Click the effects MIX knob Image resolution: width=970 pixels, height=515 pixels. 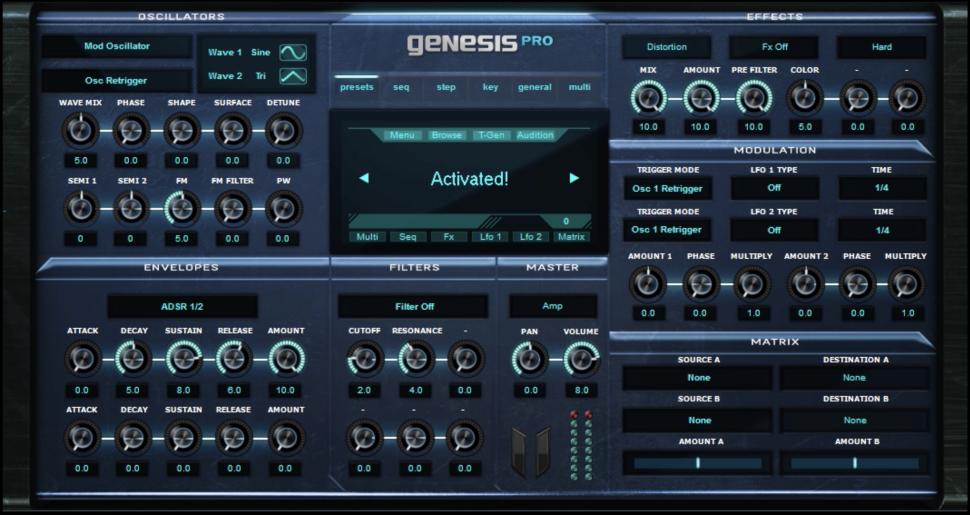[648, 98]
